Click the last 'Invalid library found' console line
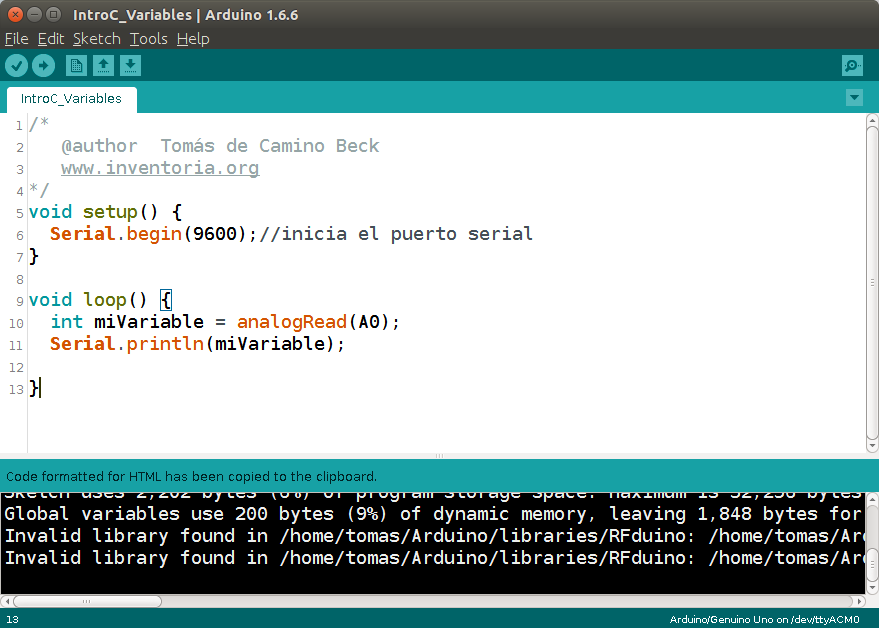This screenshot has height=628, width=879. (434, 558)
